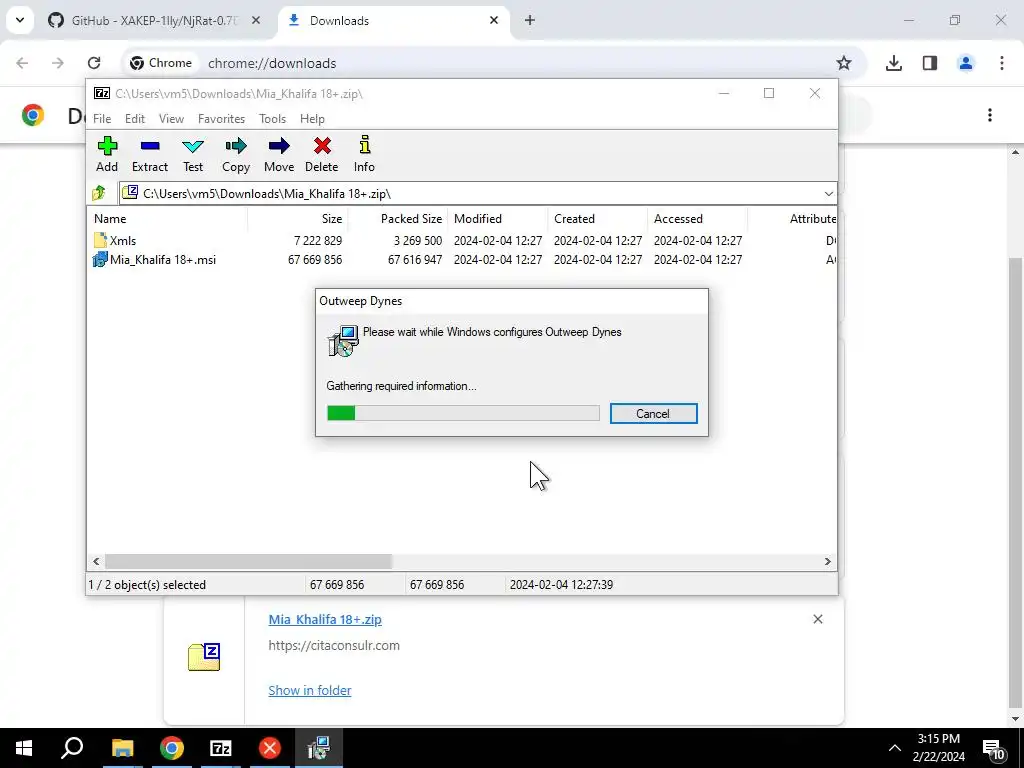Select the Downloads tab
The width and height of the screenshot is (1024, 768).
(x=394, y=20)
